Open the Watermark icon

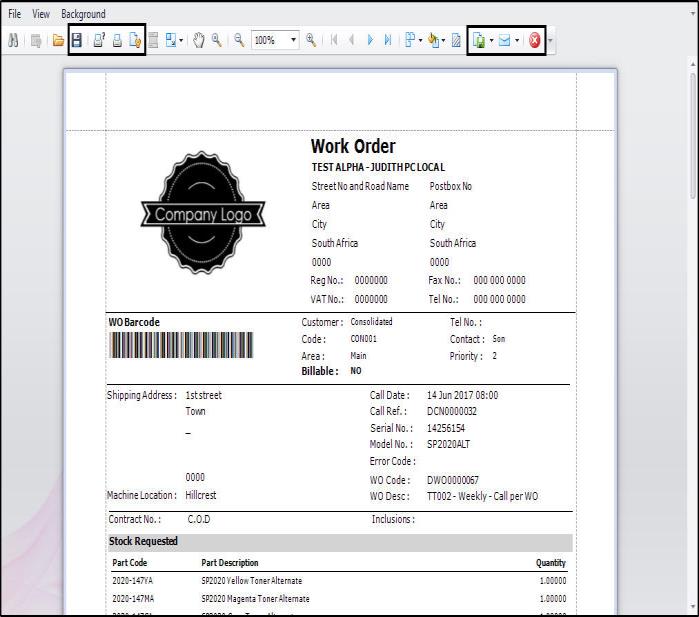pos(456,41)
